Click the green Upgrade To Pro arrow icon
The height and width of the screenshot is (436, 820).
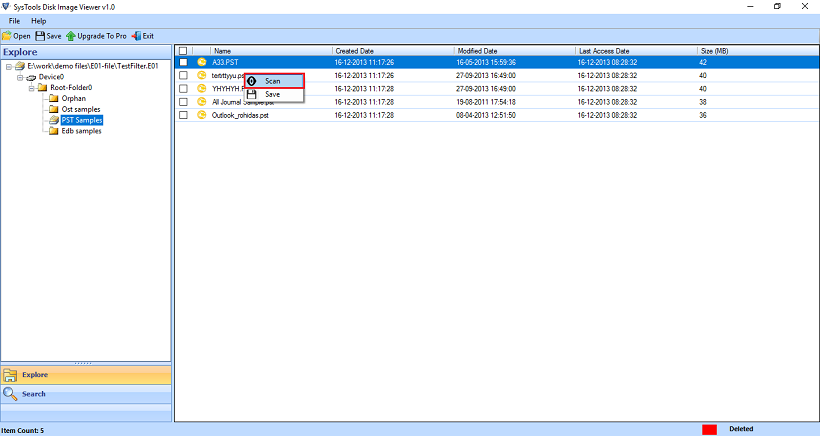pyautogui.click(x=71, y=36)
